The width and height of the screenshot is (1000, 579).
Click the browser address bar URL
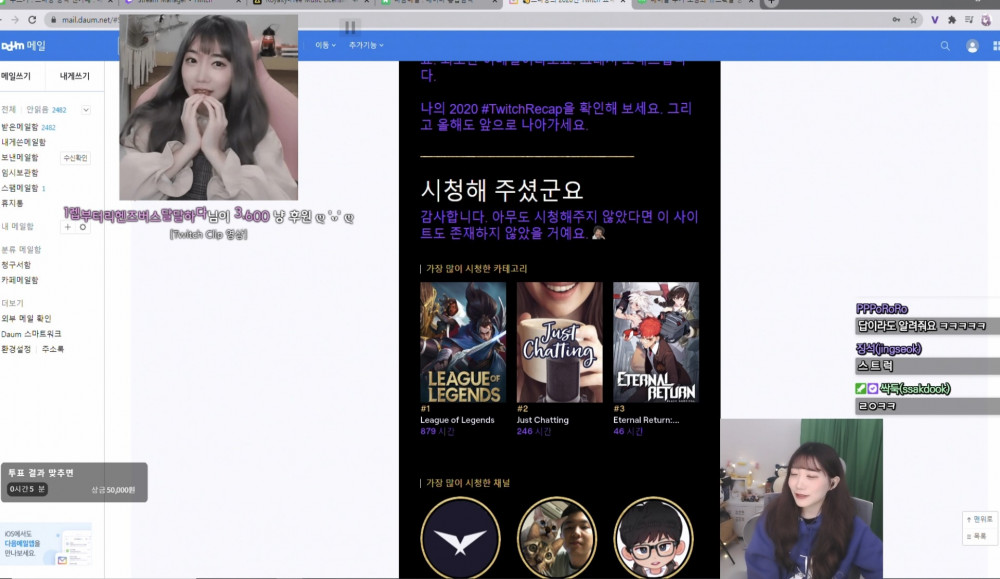pos(89,20)
